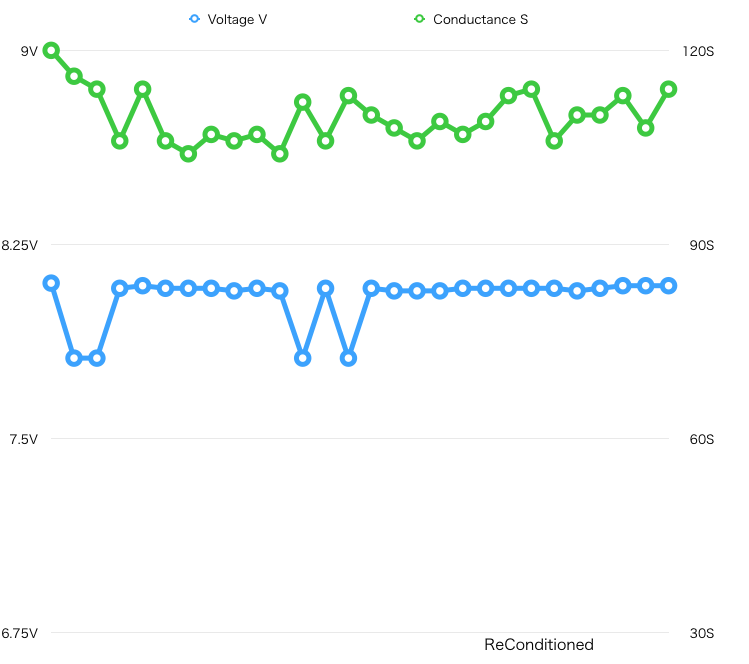Image resolution: width=749 pixels, height=664 pixels.
Task: Click the third Voltage data point
Action: pyautogui.click(x=97, y=358)
